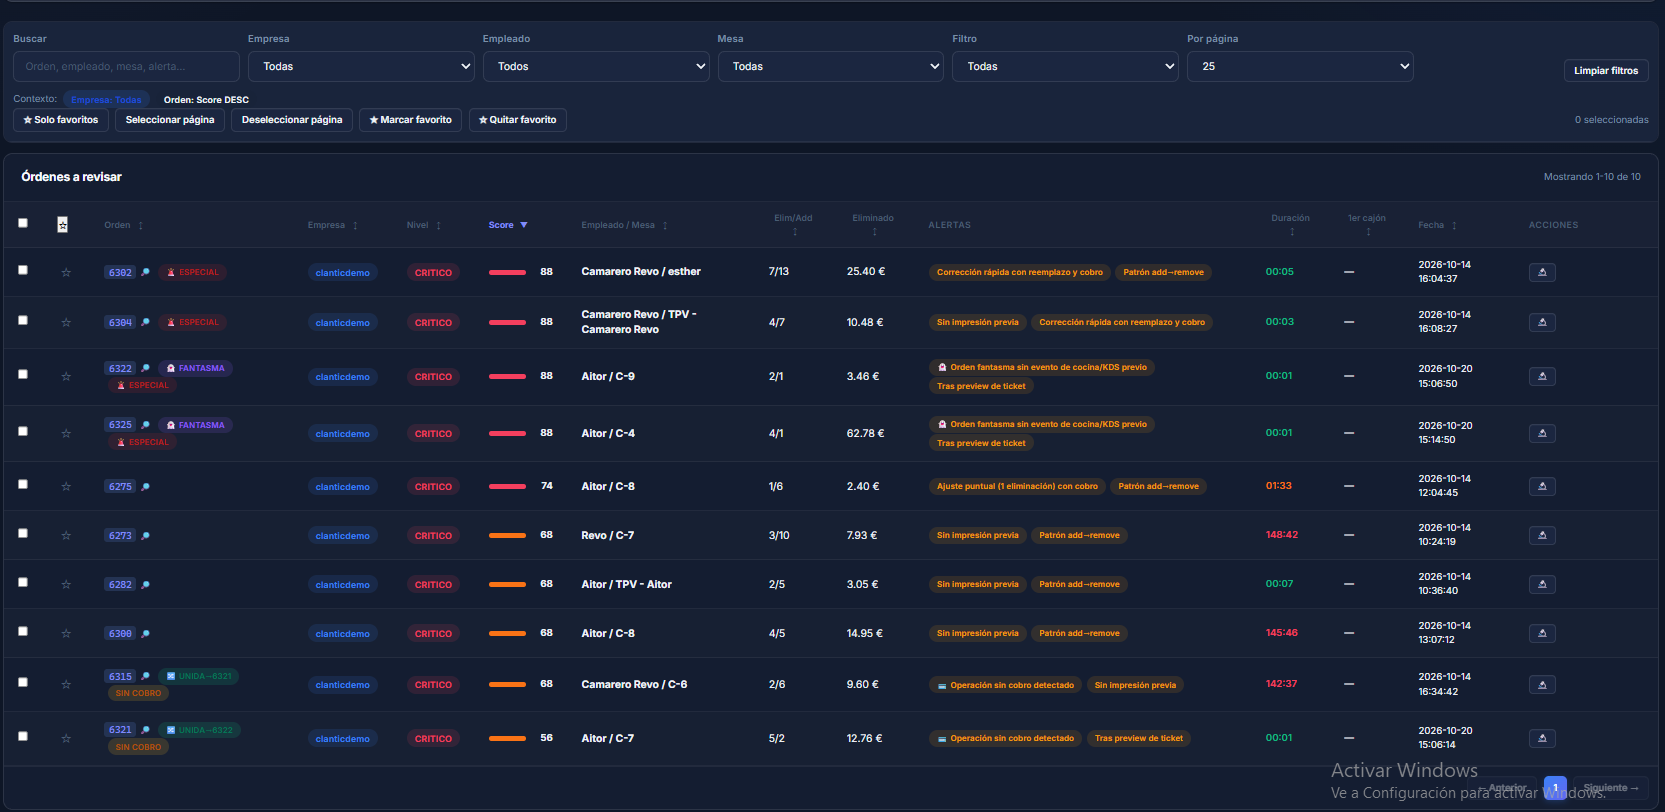The width and height of the screenshot is (1665, 812).
Task: Click the Limpiar filtros button
Action: pyautogui.click(x=1606, y=71)
